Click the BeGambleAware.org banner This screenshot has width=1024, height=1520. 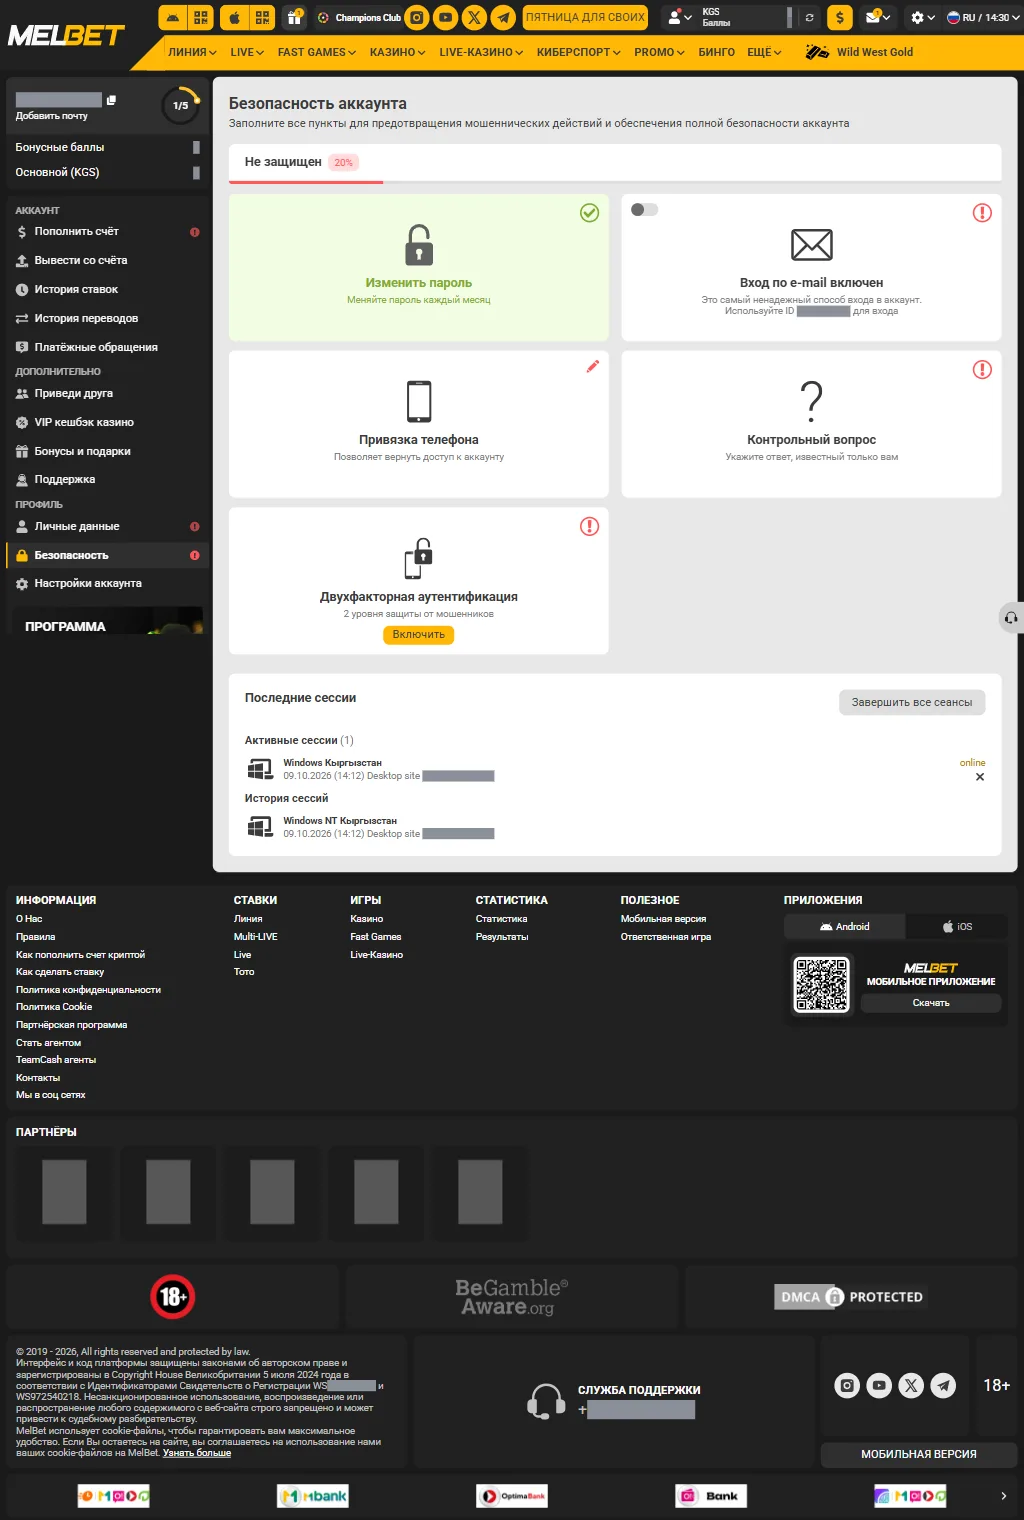coord(512,1297)
